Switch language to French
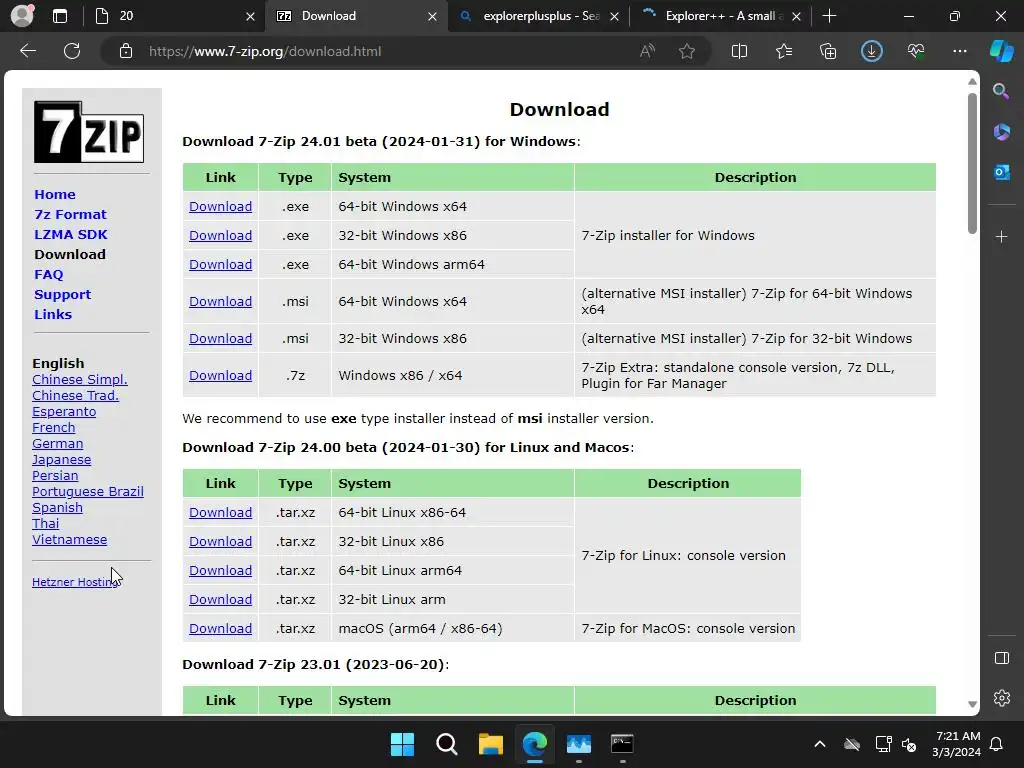1024x768 pixels. tap(54, 428)
